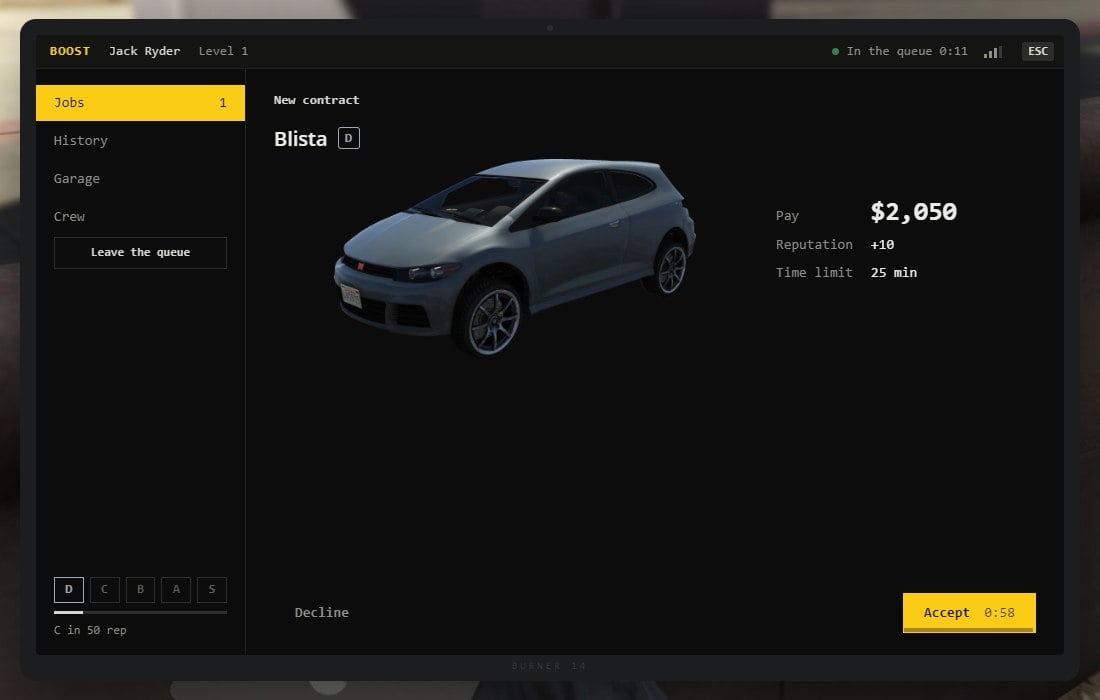Image resolution: width=1100 pixels, height=700 pixels.
Task: Accept the Blista contract
Action: 969,613
